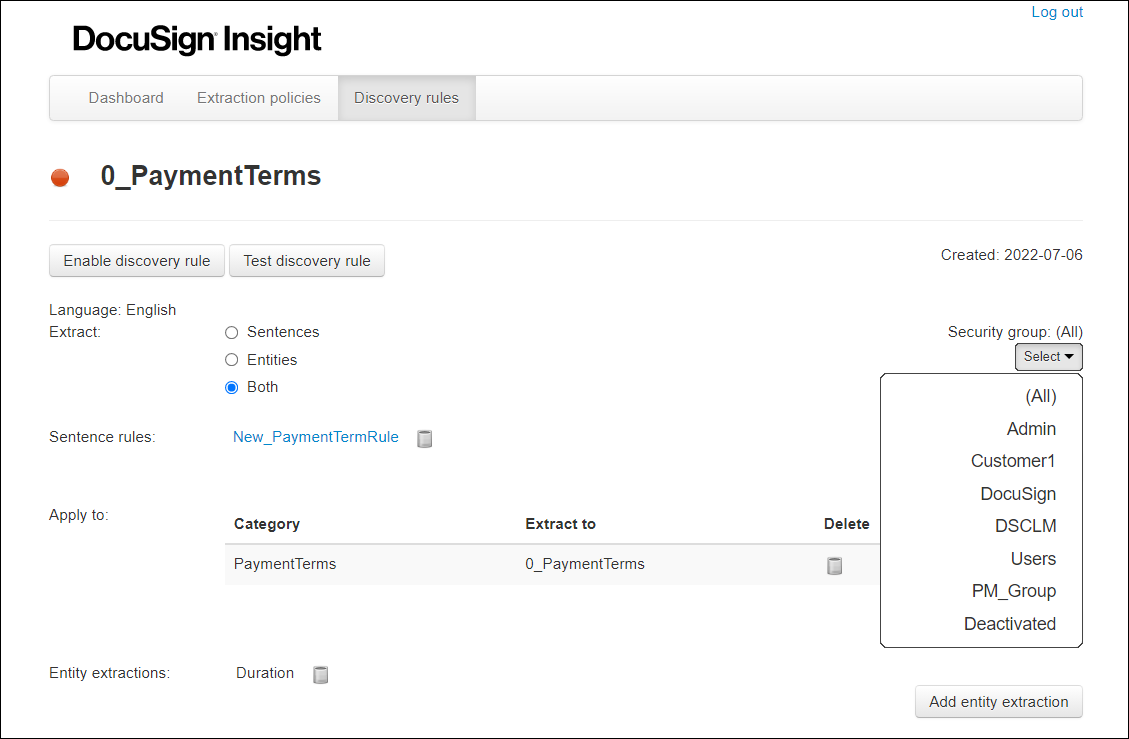Delete the New_PaymentTermRule sentence rule
Image resolution: width=1129 pixels, height=739 pixels.
(x=424, y=438)
